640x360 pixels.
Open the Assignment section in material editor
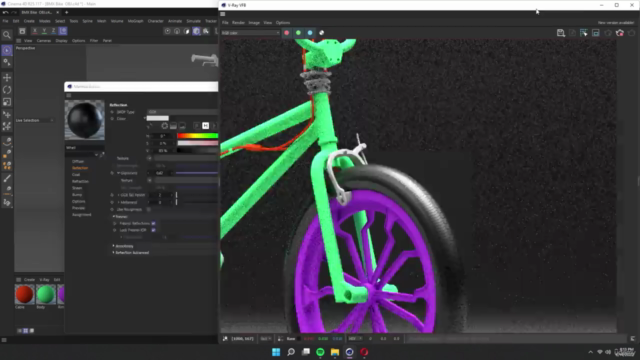point(82,215)
